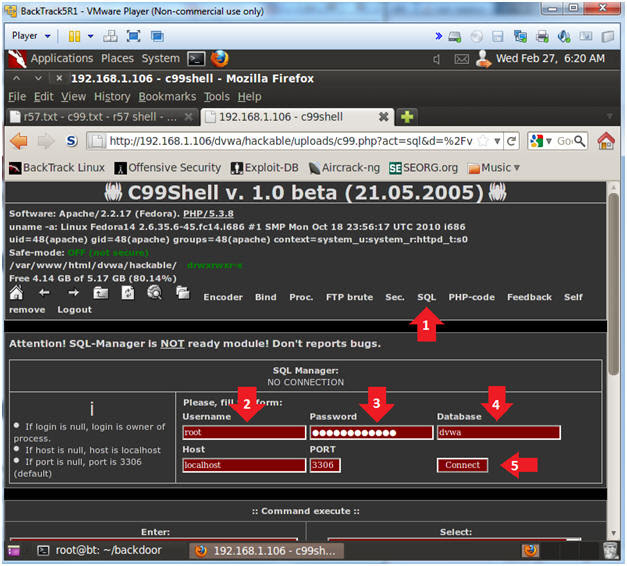This screenshot has height=566, width=627.
Task: Open the SEORG.org bookmark
Action: tap(423, 168)
